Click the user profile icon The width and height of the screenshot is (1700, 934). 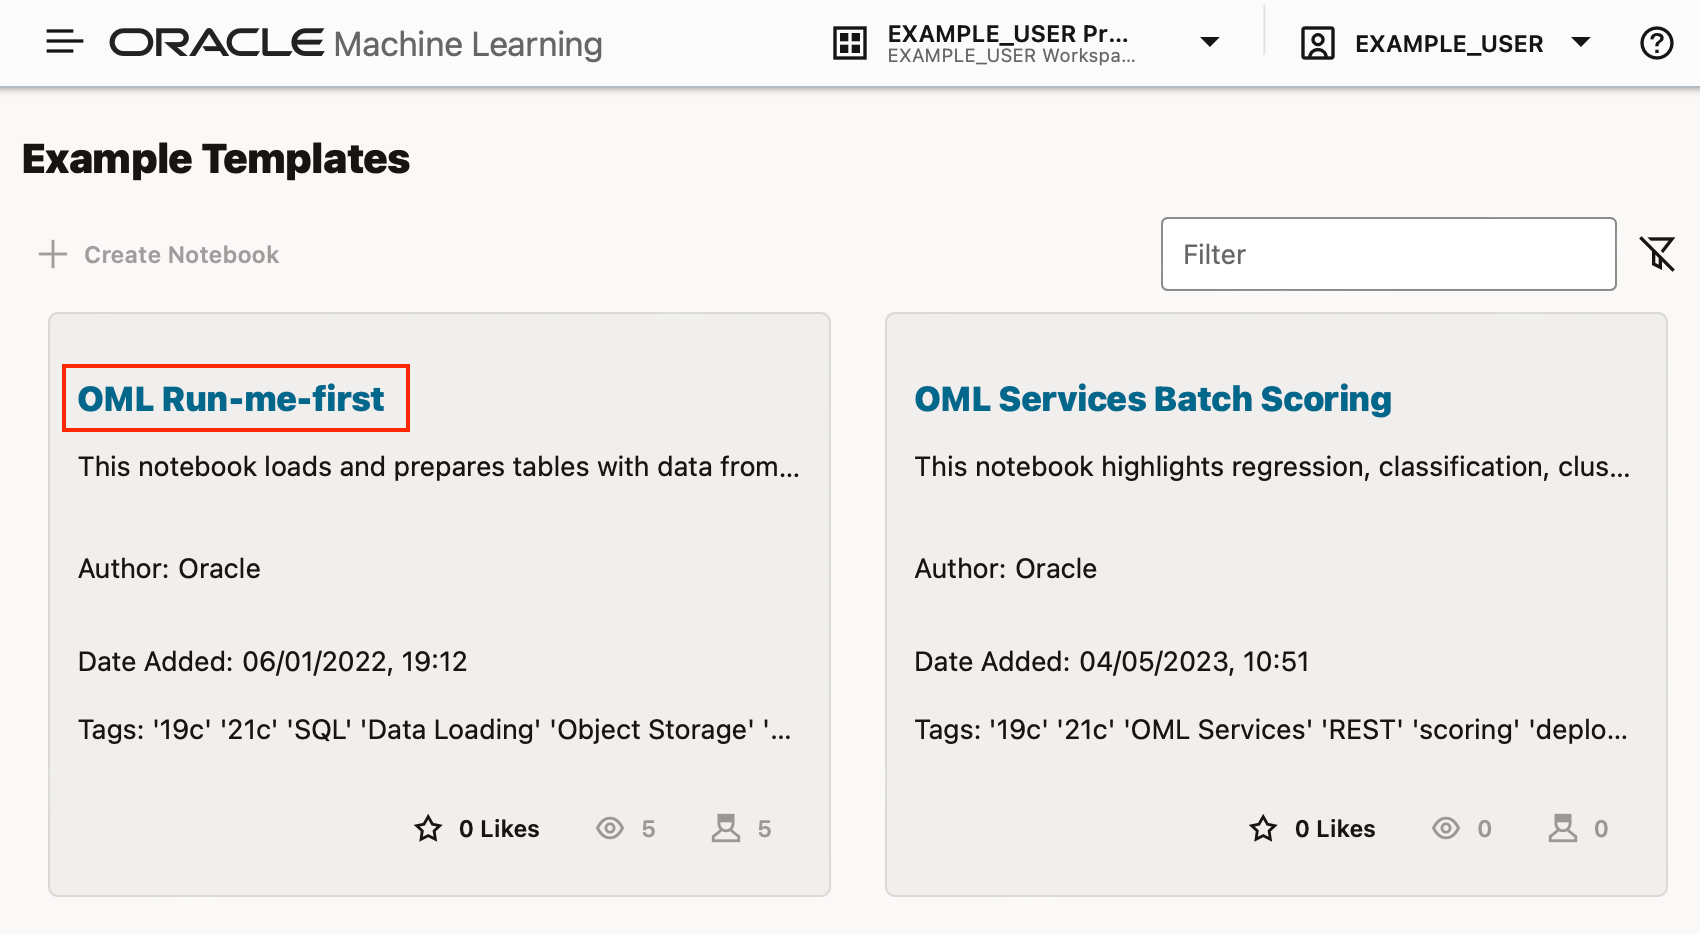click(x=1318, y=43)
